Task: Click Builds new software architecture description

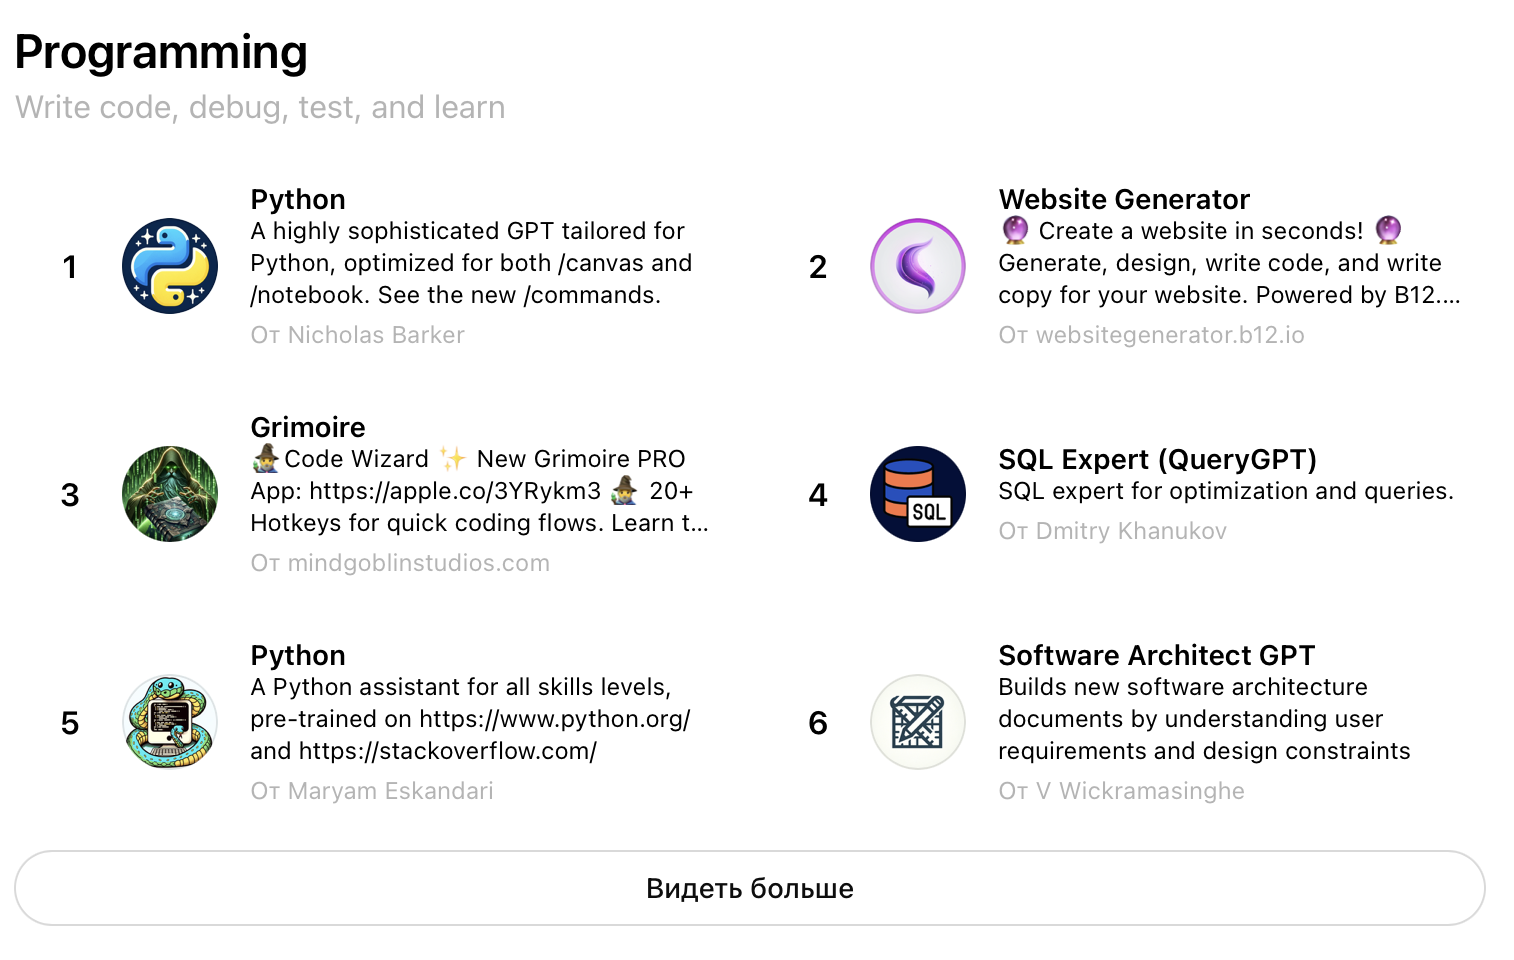Action: [1204, 719]
